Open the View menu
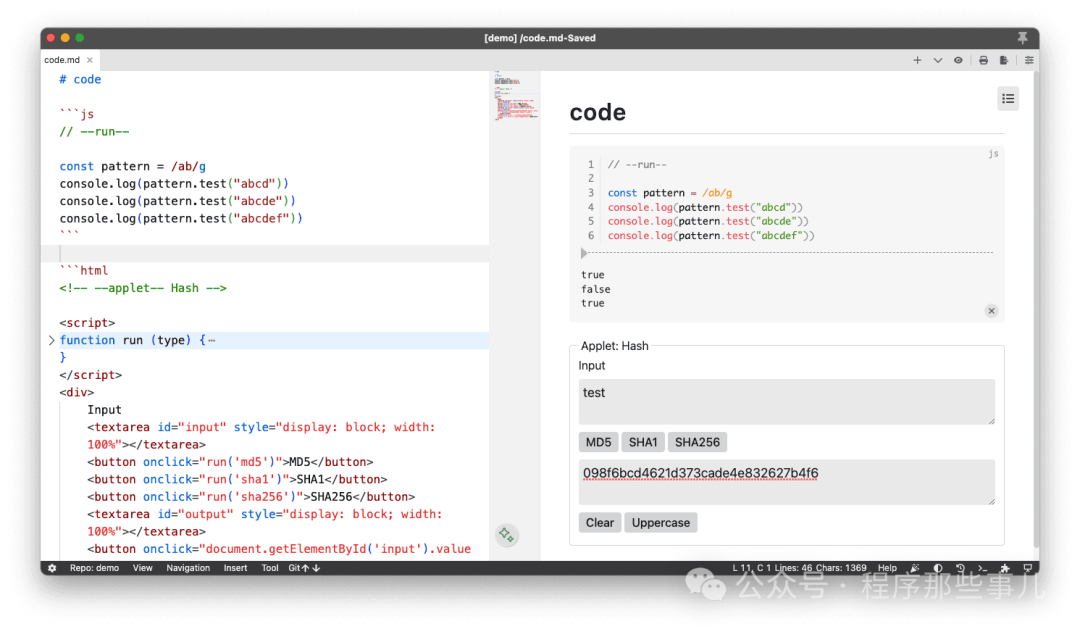Screen dimensions: 1080x629 143,568
